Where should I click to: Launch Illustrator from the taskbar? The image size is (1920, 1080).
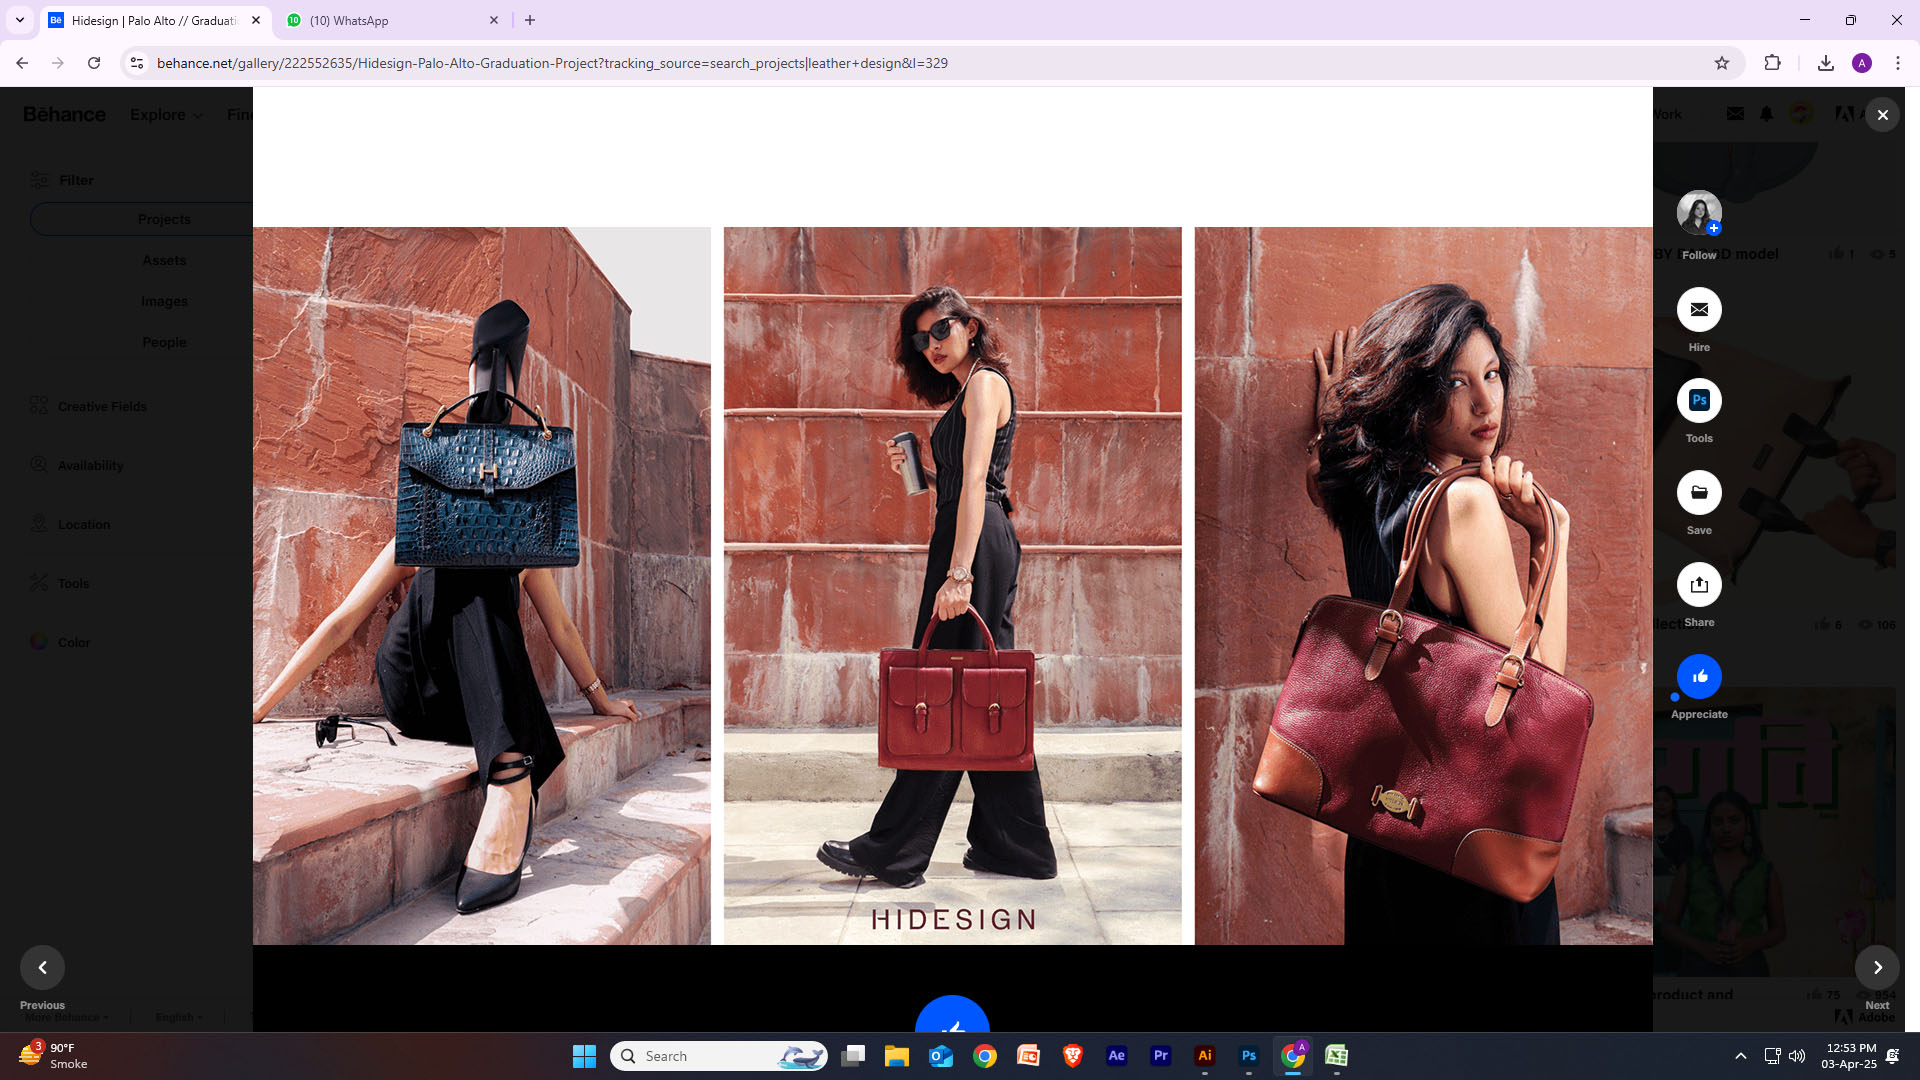(1204, 1056)
